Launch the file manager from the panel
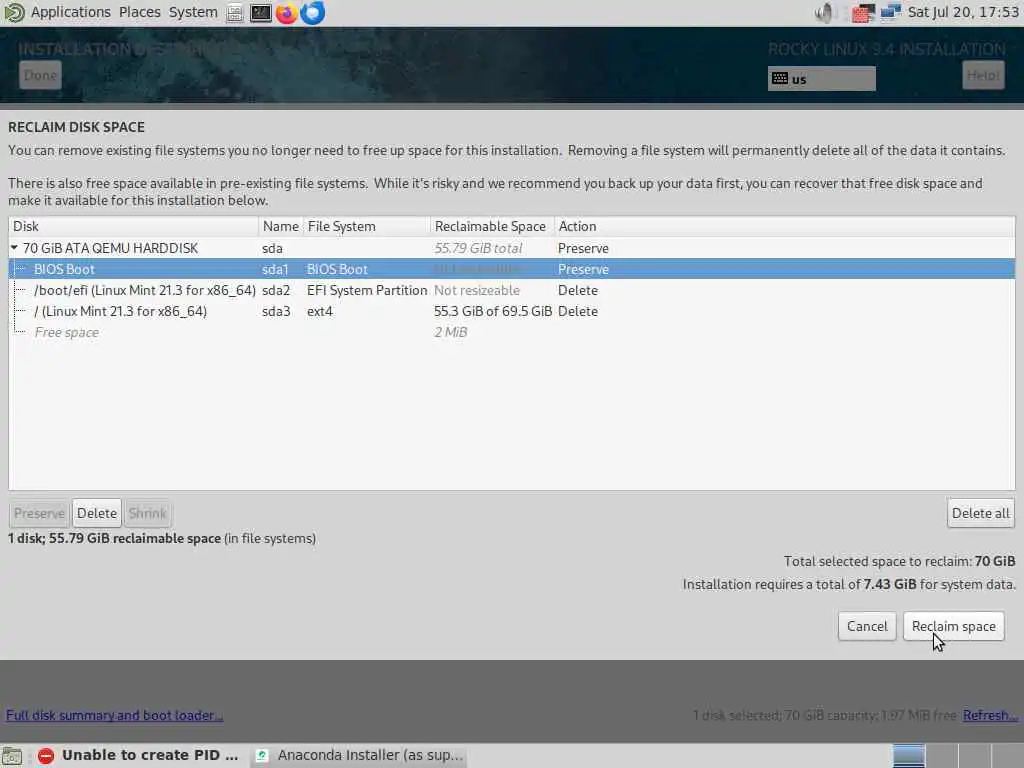 235,12
